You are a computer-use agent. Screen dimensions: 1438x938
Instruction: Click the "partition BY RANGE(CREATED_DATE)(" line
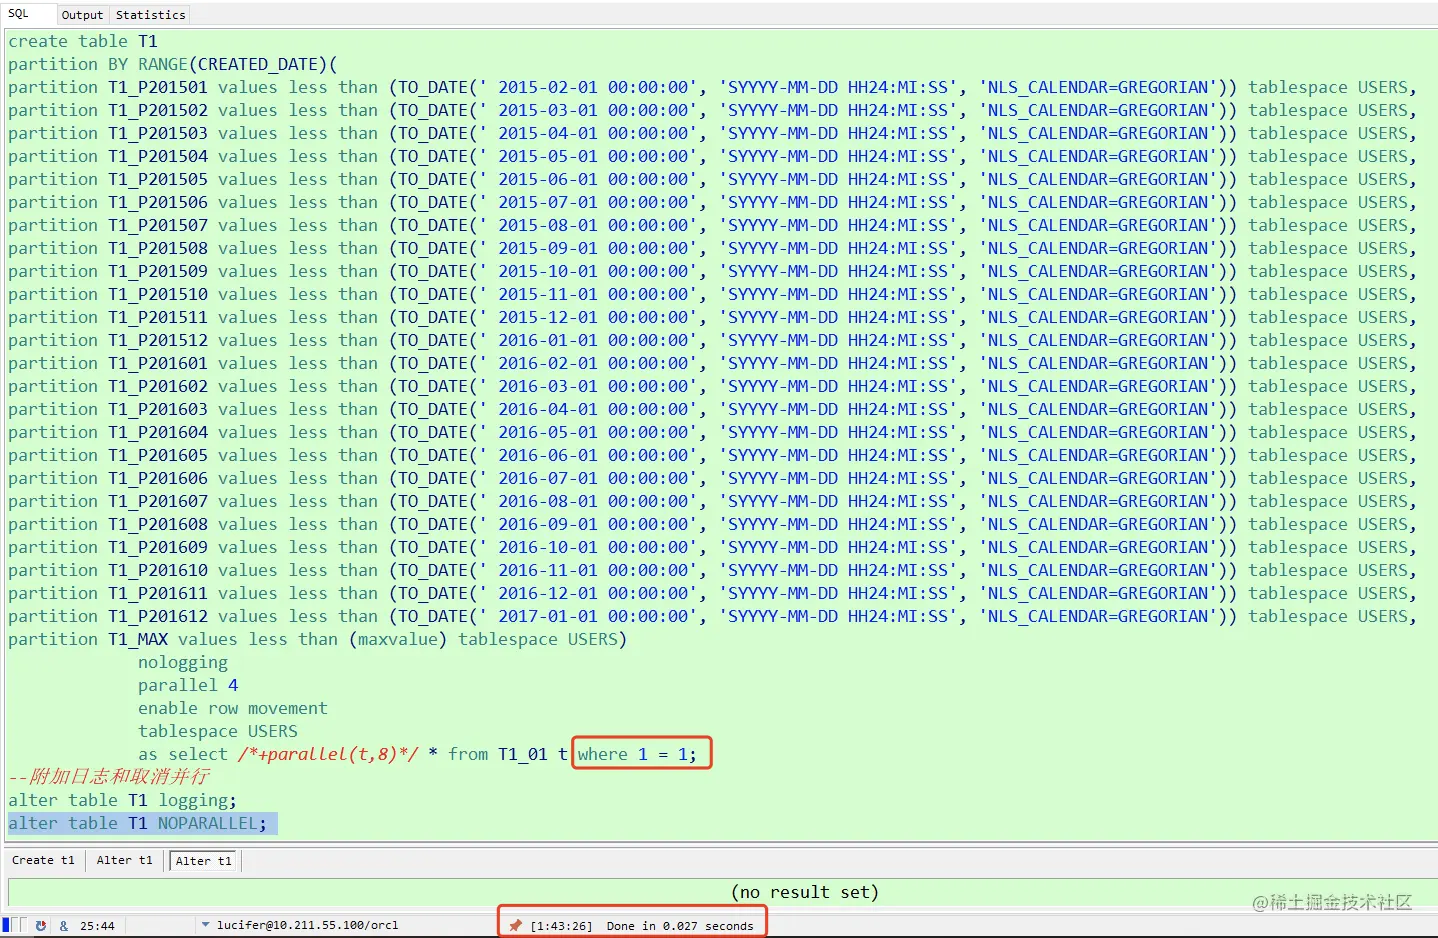click(173, 64)
